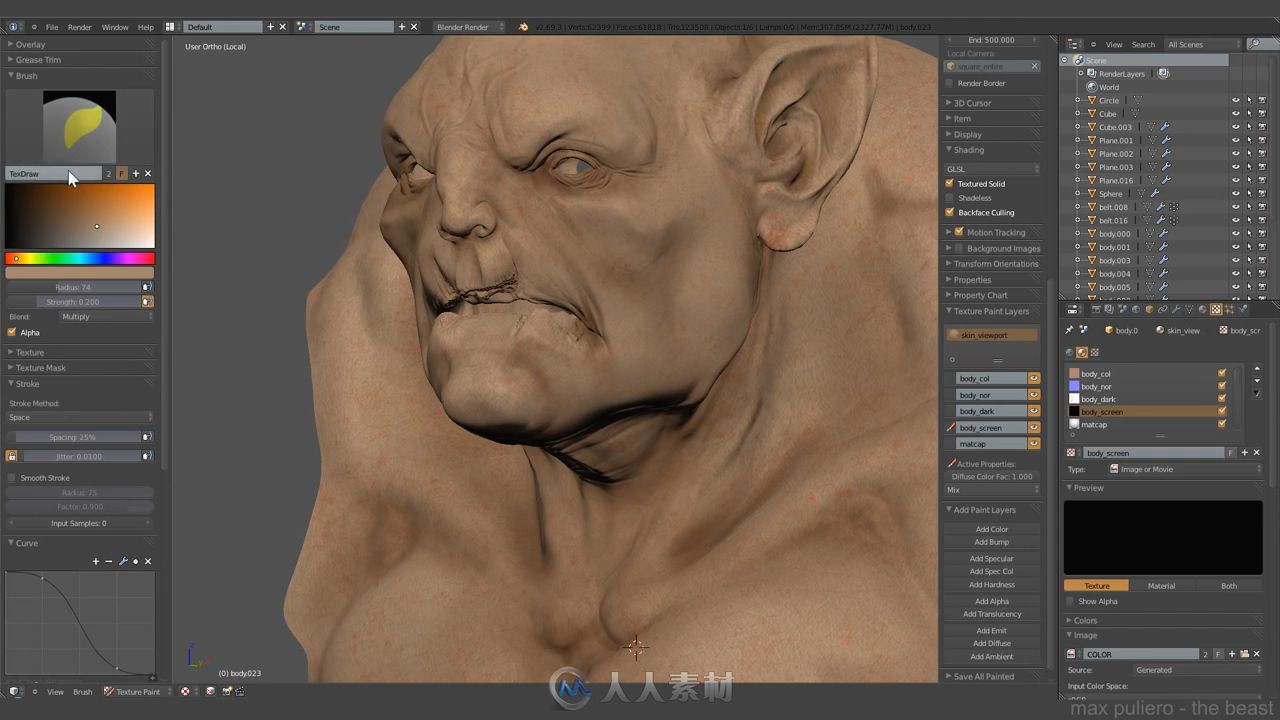
Task: Toggle fake user F for TexDraw brush
Action: (122, 173)
